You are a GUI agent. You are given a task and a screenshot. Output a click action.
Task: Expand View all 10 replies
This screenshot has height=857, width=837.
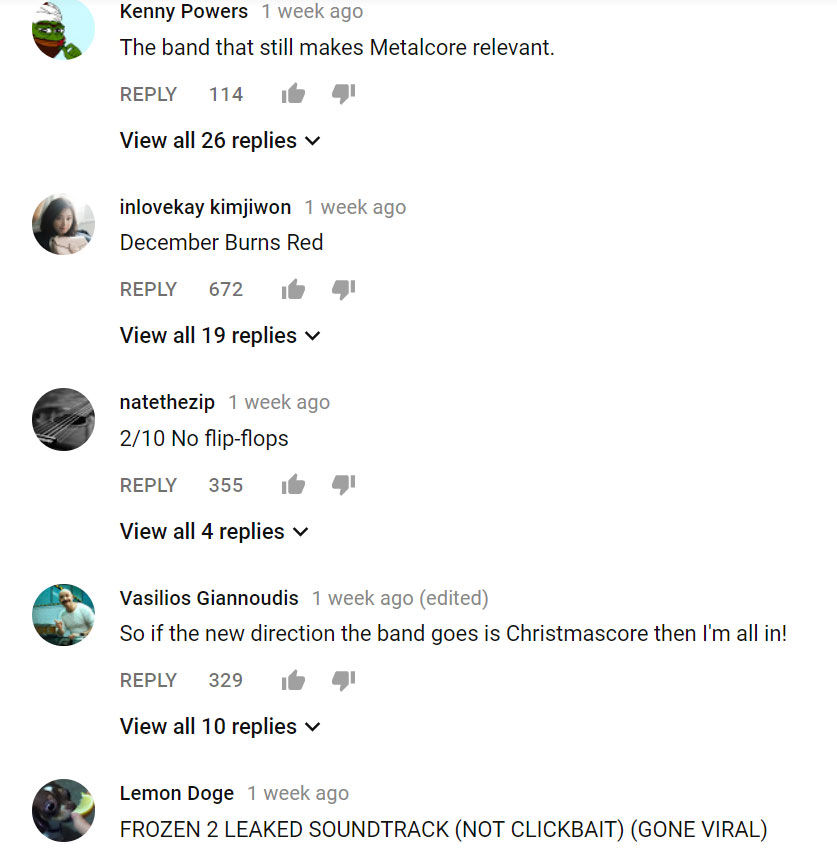220,726
